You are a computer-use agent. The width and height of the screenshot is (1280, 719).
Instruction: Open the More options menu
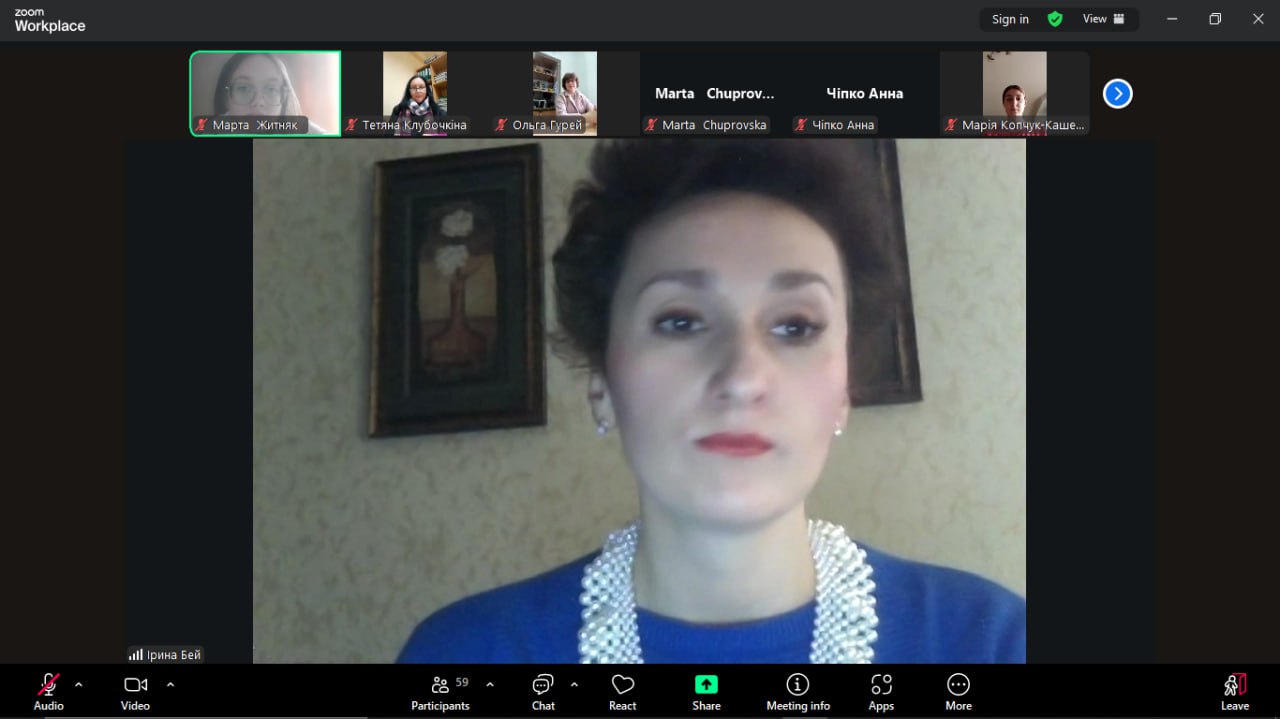pos(958,691)
